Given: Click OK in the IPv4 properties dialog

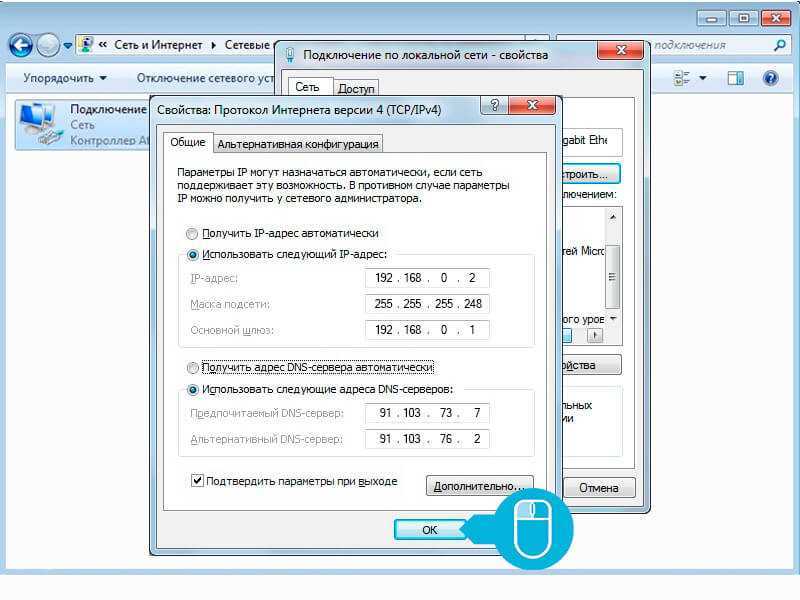Looking at the screenshot, I should tap(430, 530).
